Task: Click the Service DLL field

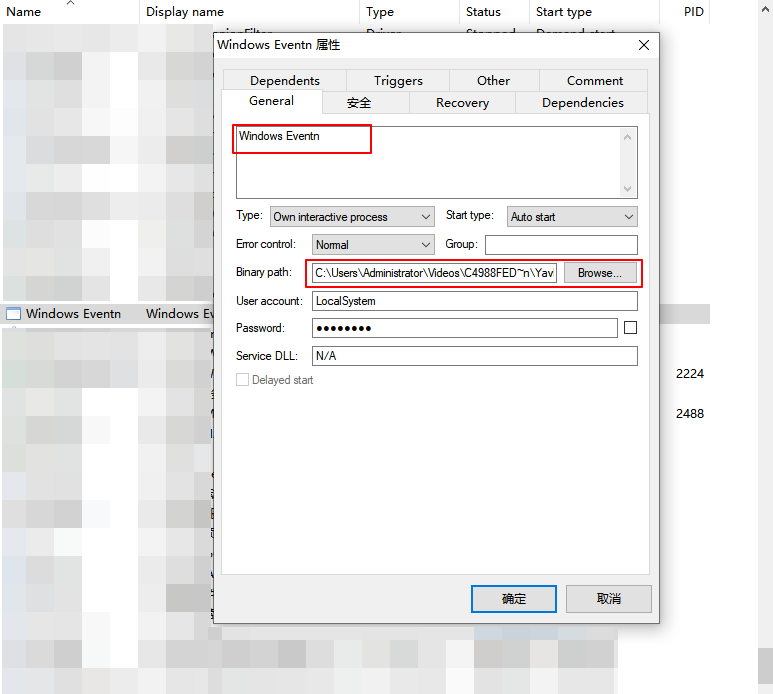Action: coord(474,356)
